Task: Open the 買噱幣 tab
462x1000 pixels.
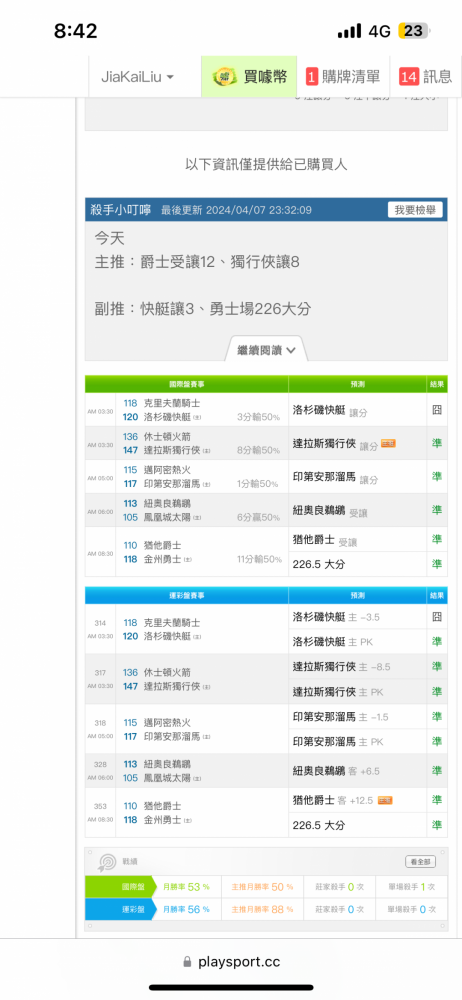Action: point(250,77)
